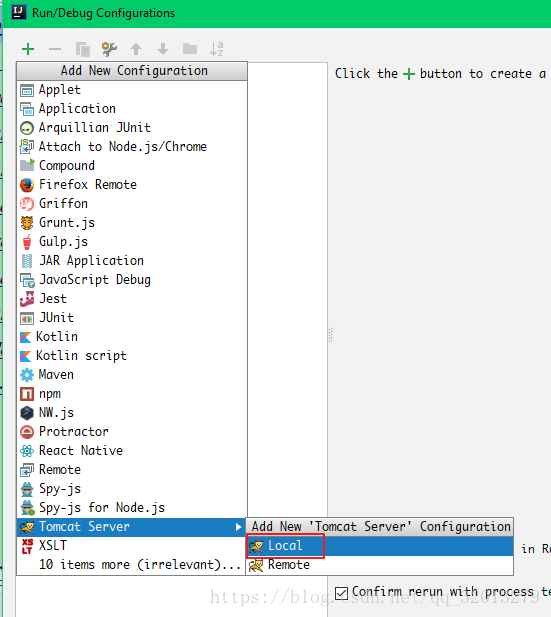The width and height of the screenshot is (551, 617).
Task: Choose Grunt.js configuration
Action: [x=132, y=222]
